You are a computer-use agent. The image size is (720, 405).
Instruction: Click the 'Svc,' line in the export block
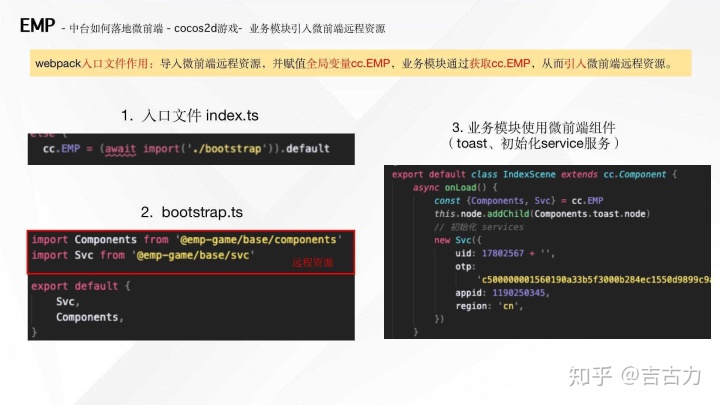68,302
